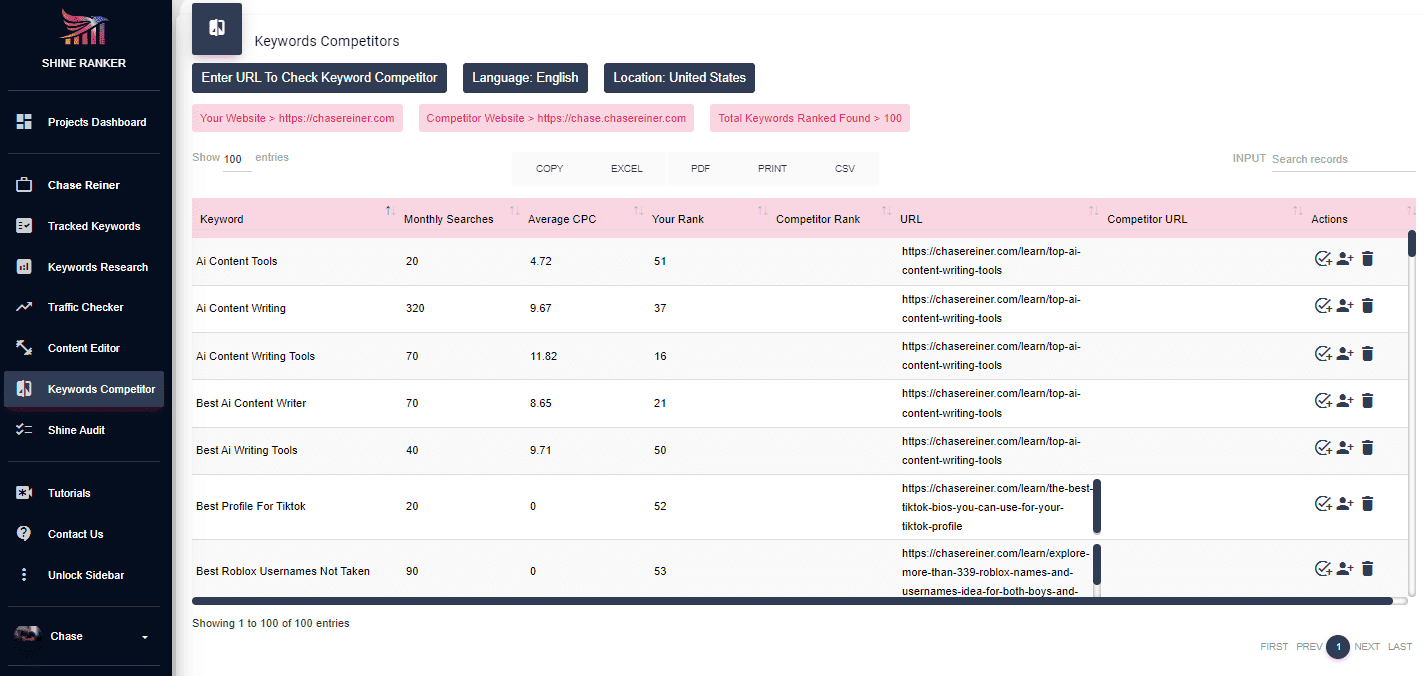This screenshot has width=1424, height=676.
Task: Sort table by Monthly Searches column
Action: tap(458, 218)
